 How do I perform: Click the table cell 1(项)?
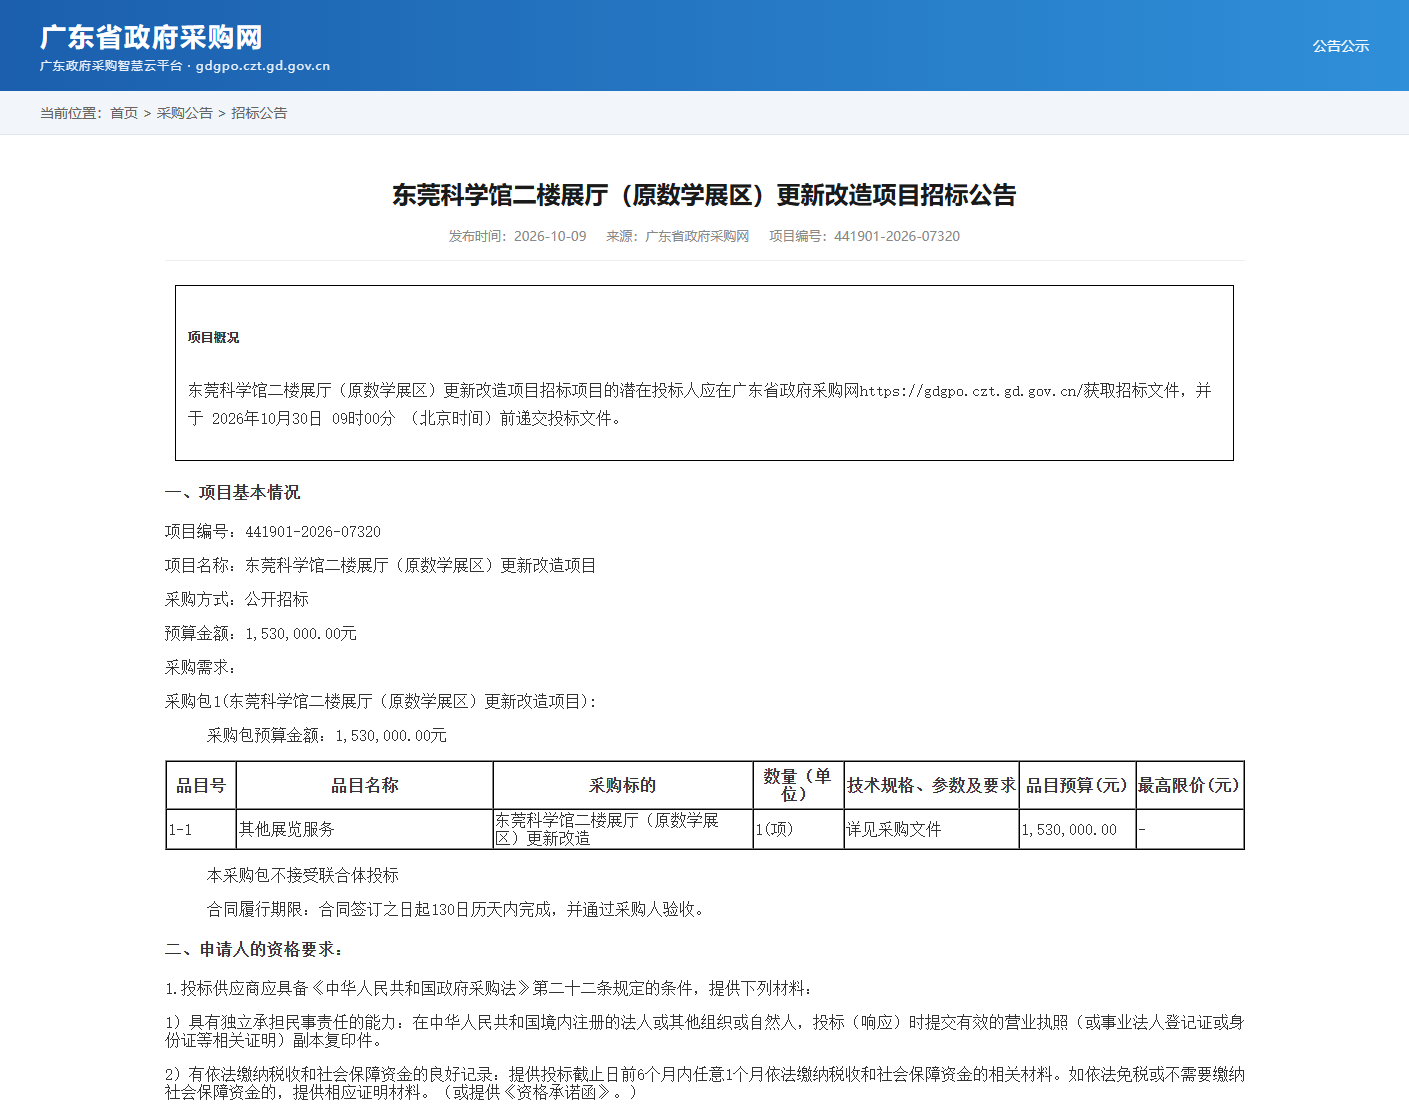[x=798, y=829]
